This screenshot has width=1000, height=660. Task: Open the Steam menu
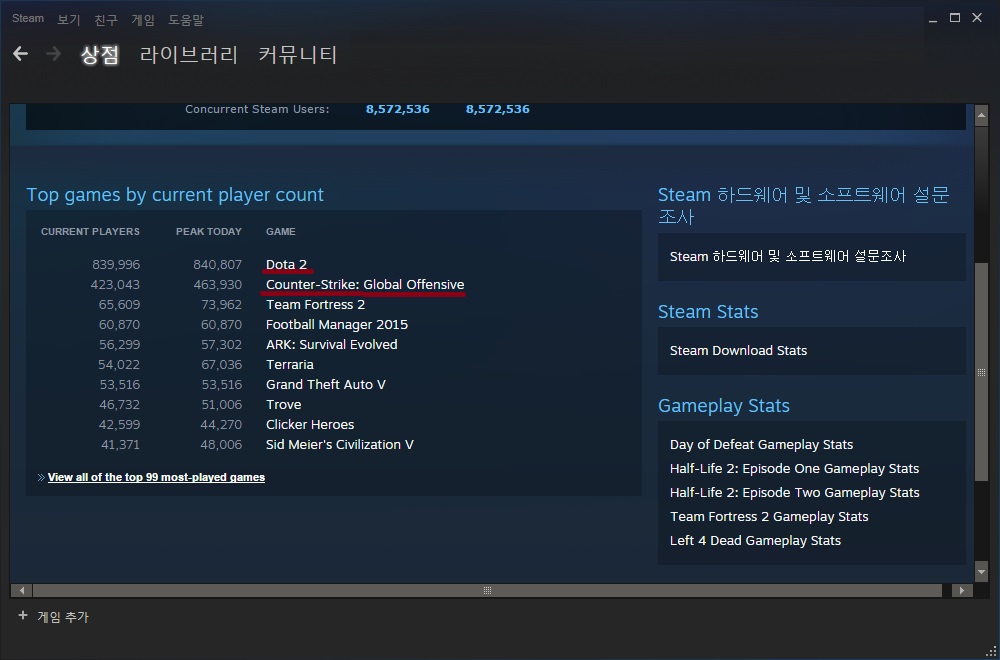(x=28, y=18)
